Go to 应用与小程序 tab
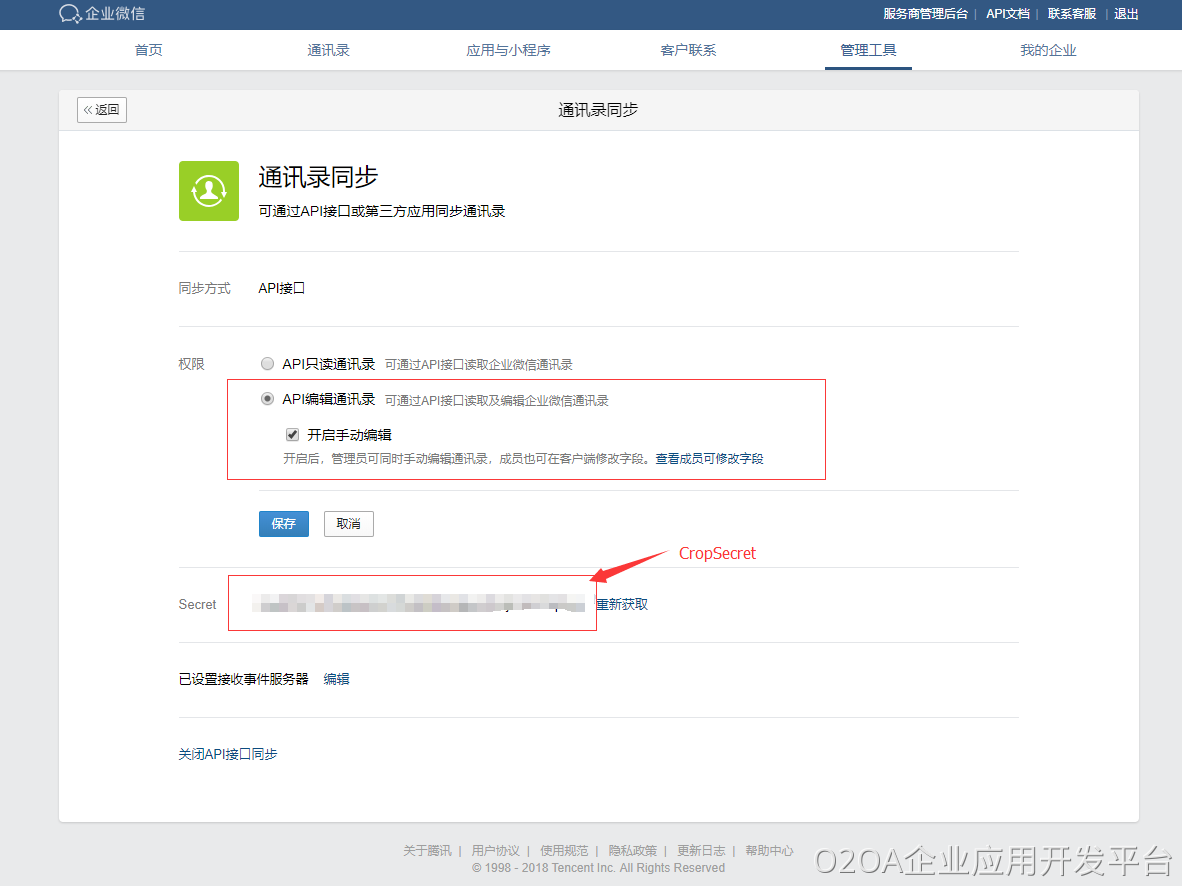 pos(508,50)
